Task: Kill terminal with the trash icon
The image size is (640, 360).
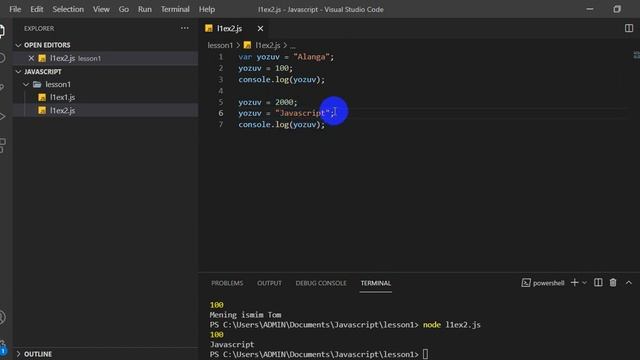Action: click(613, 282)
